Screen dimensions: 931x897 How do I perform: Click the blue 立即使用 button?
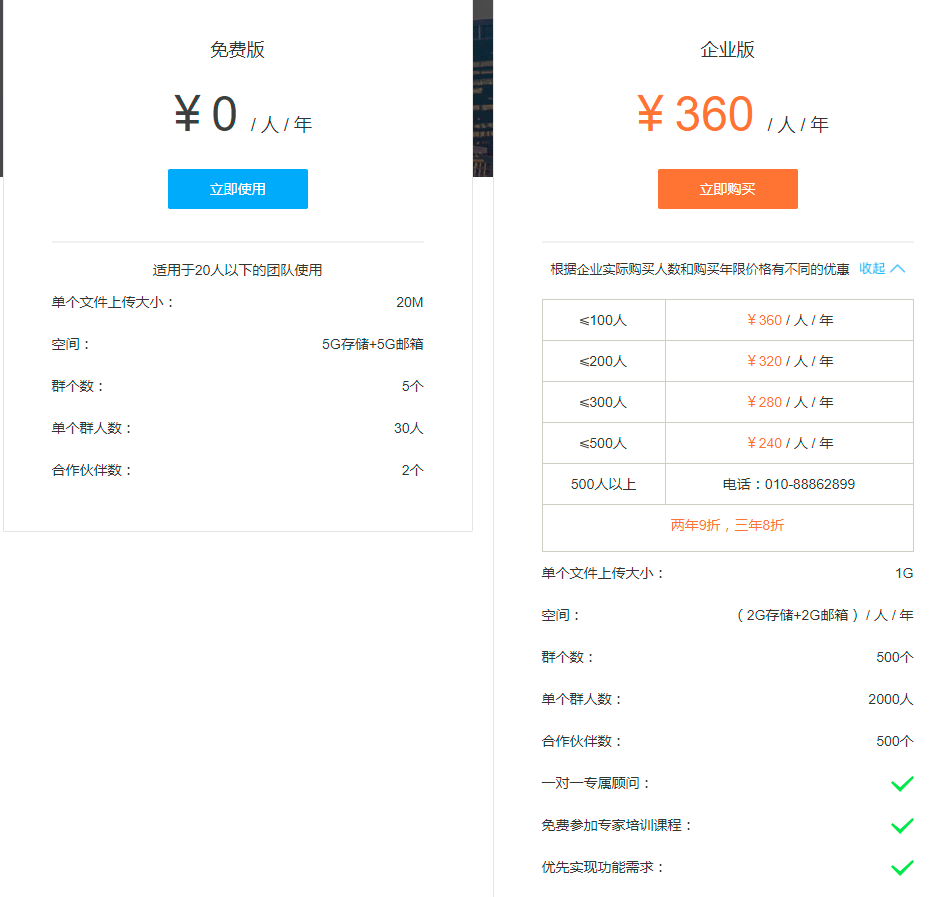(238, 189)
